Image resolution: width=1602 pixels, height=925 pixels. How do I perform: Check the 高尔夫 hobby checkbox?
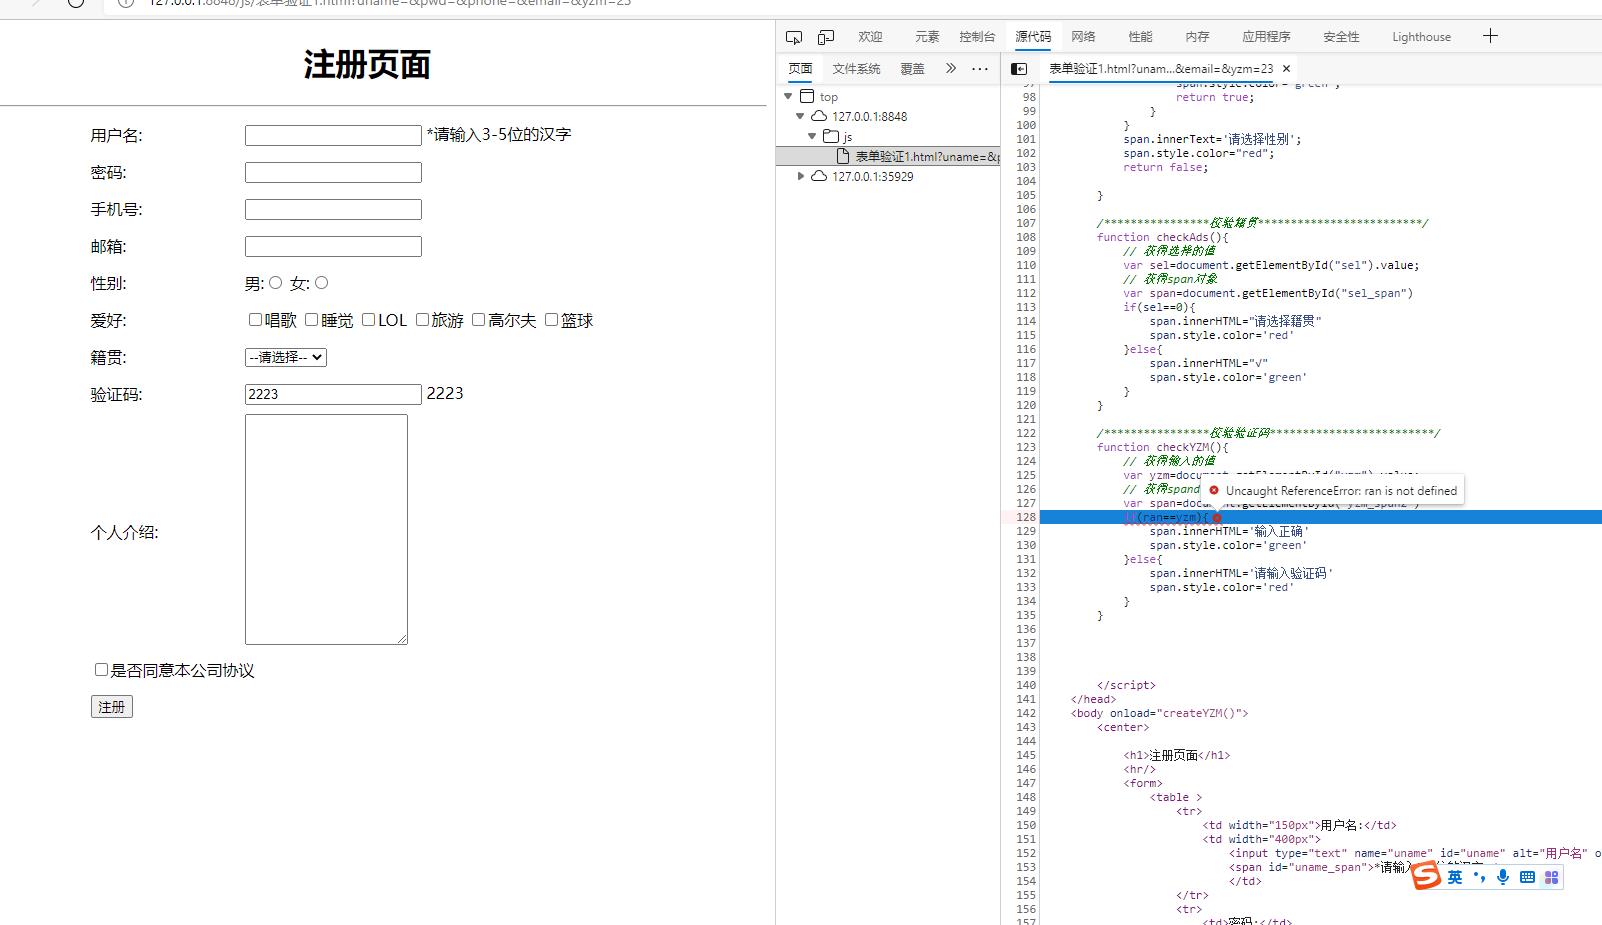pyautogui.click(x=478, y=320)
